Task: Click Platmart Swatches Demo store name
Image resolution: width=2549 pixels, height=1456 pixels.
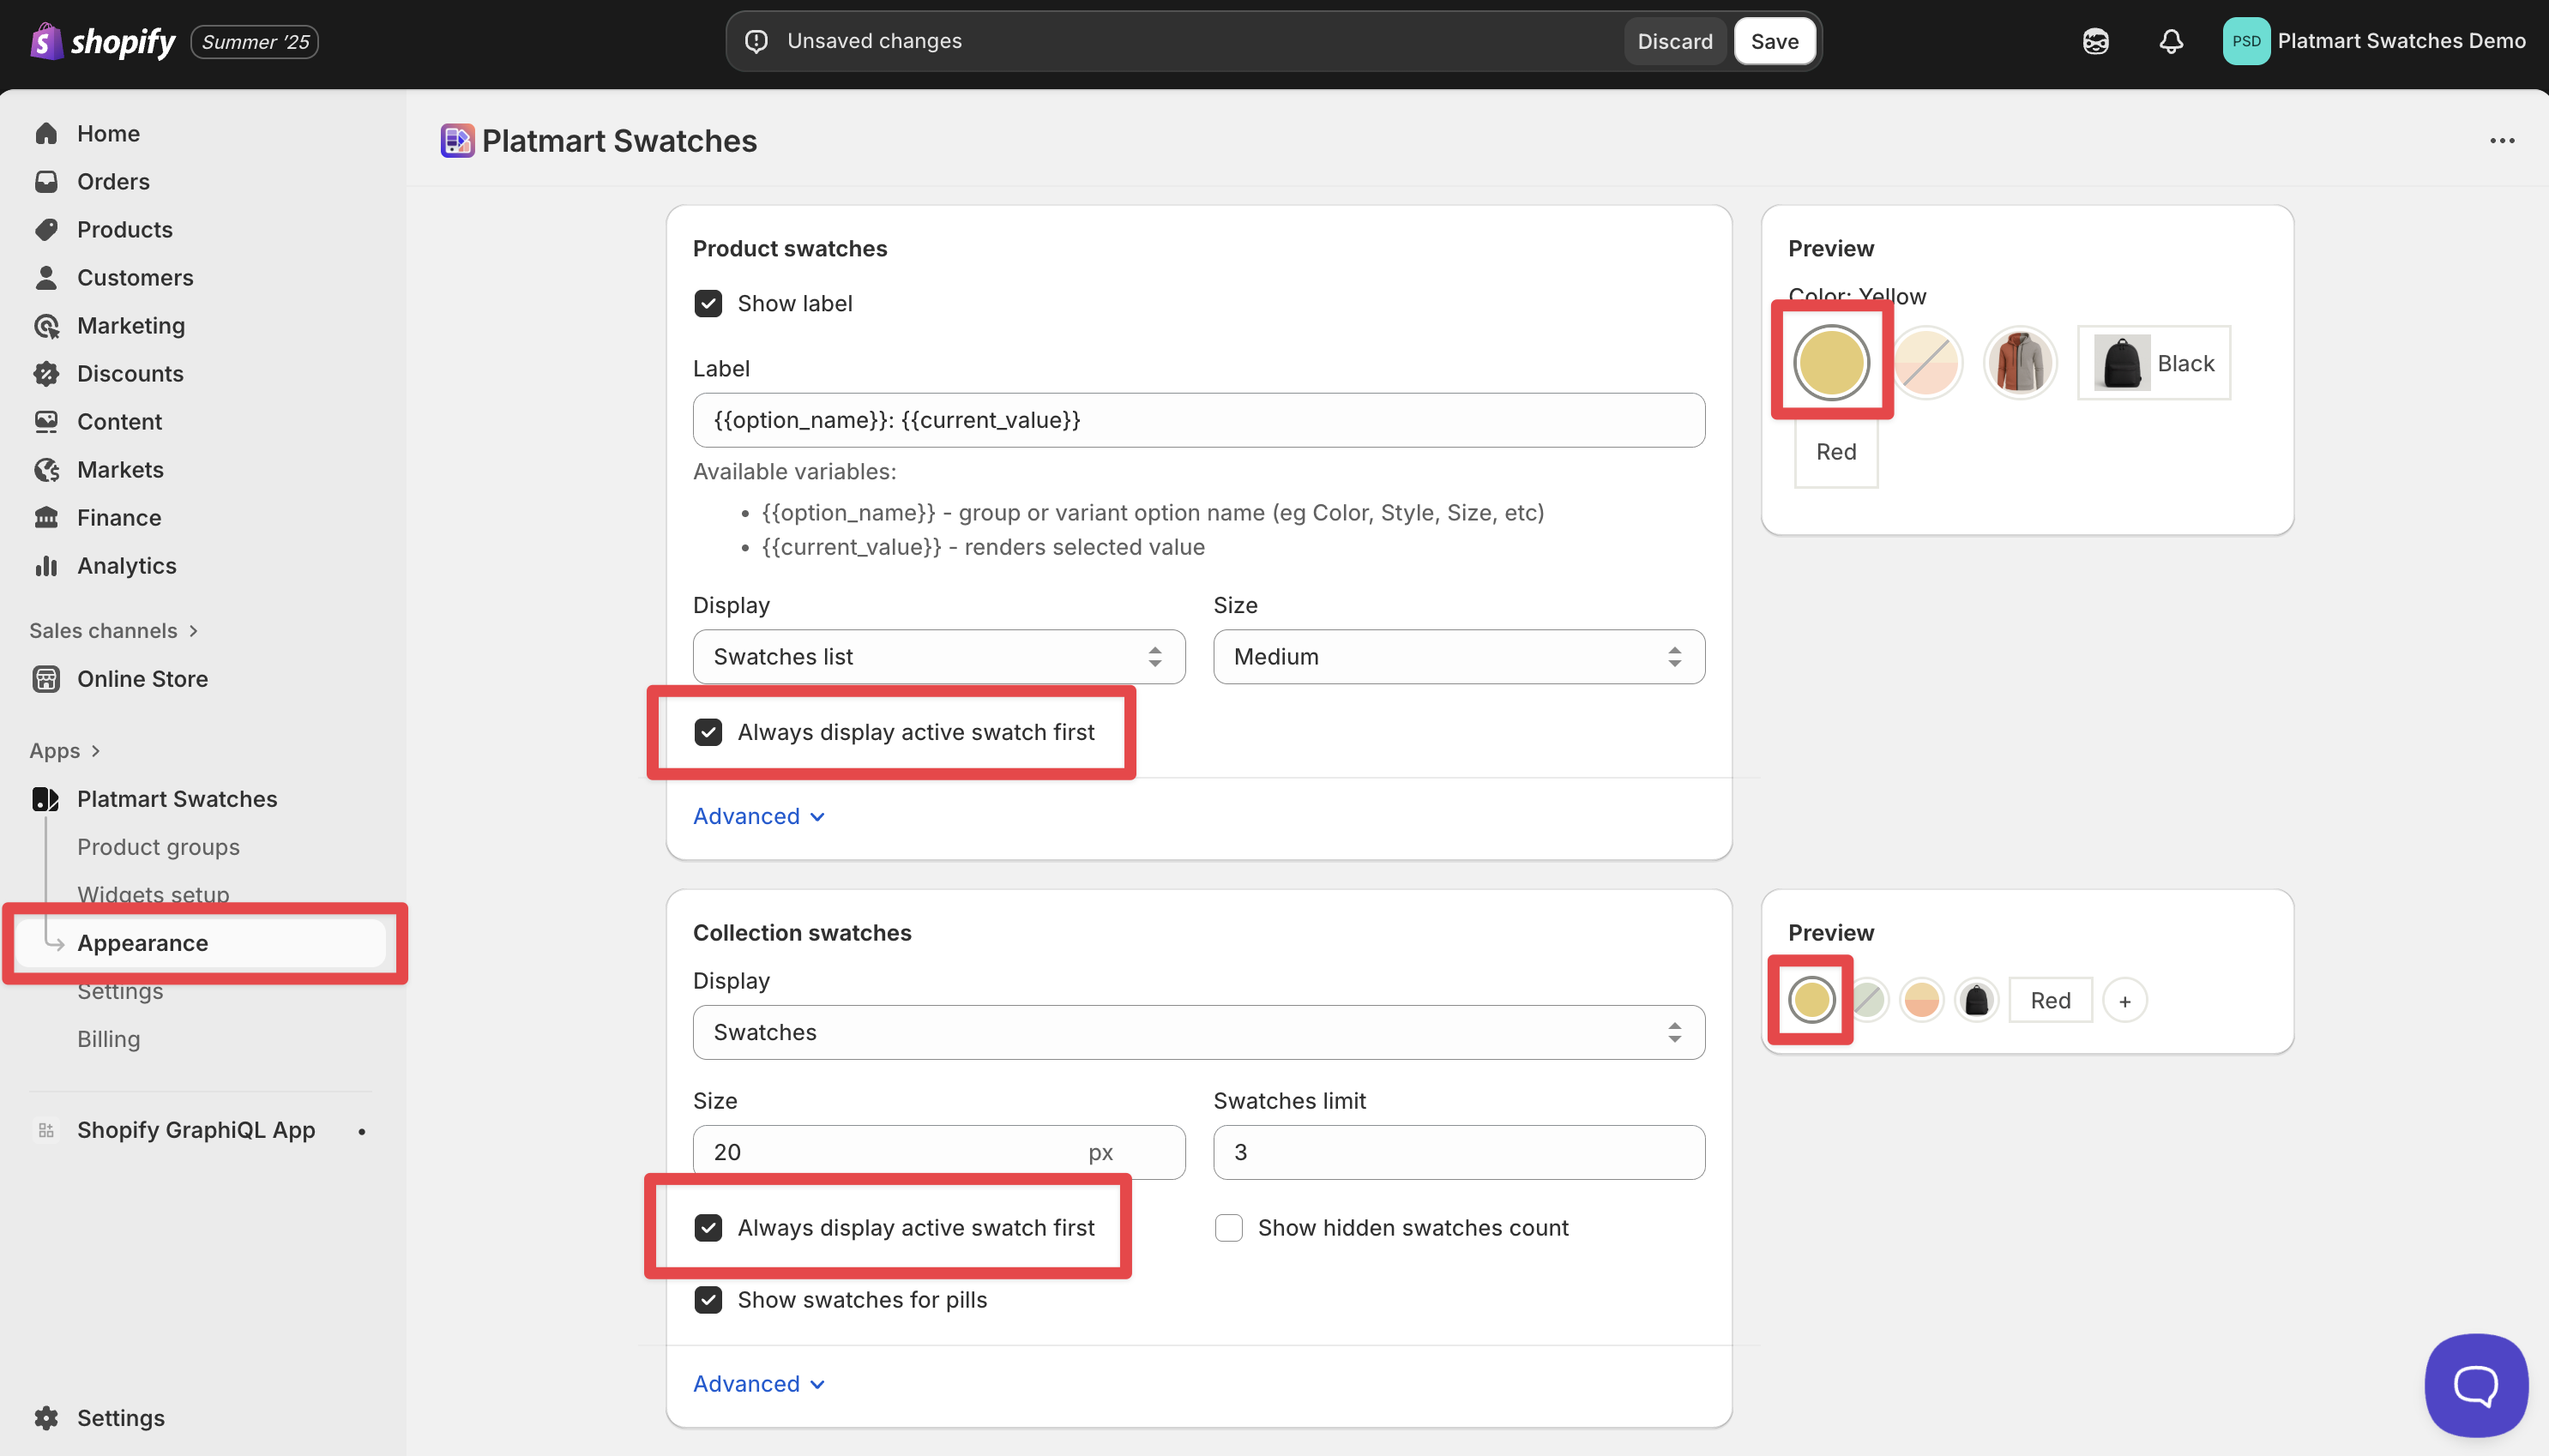Action: (x=2401, y=41)
